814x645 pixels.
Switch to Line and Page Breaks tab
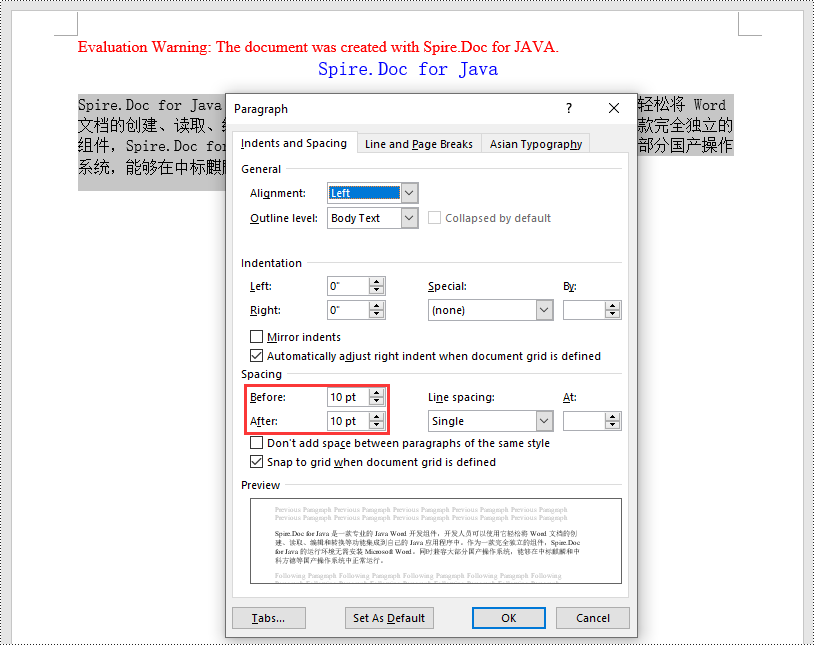pos(419,144)
